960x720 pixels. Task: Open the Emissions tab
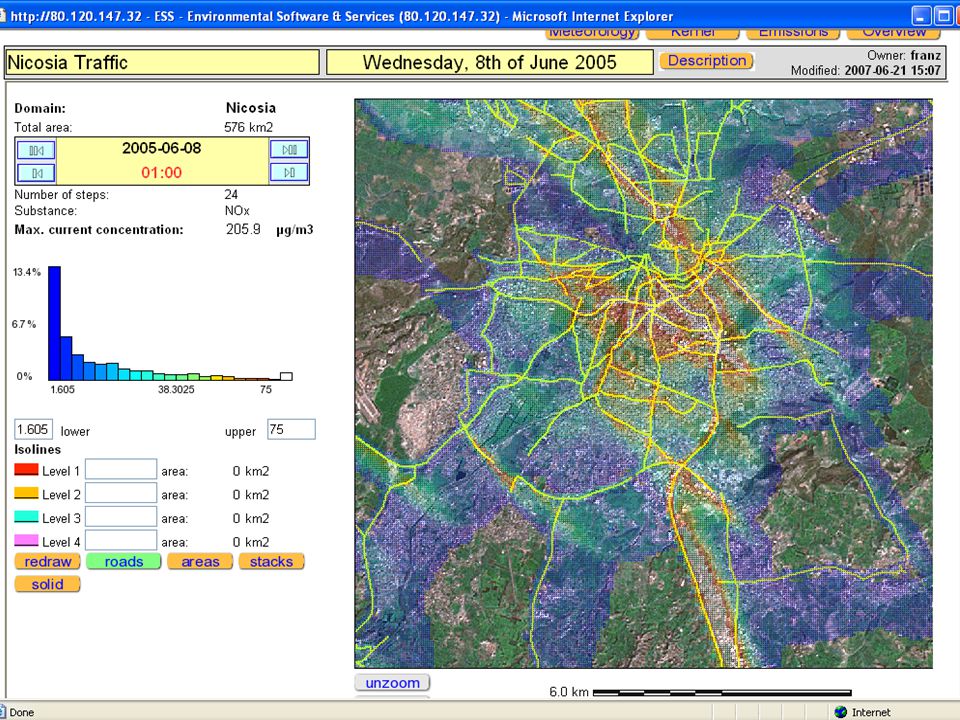(793, 33)
